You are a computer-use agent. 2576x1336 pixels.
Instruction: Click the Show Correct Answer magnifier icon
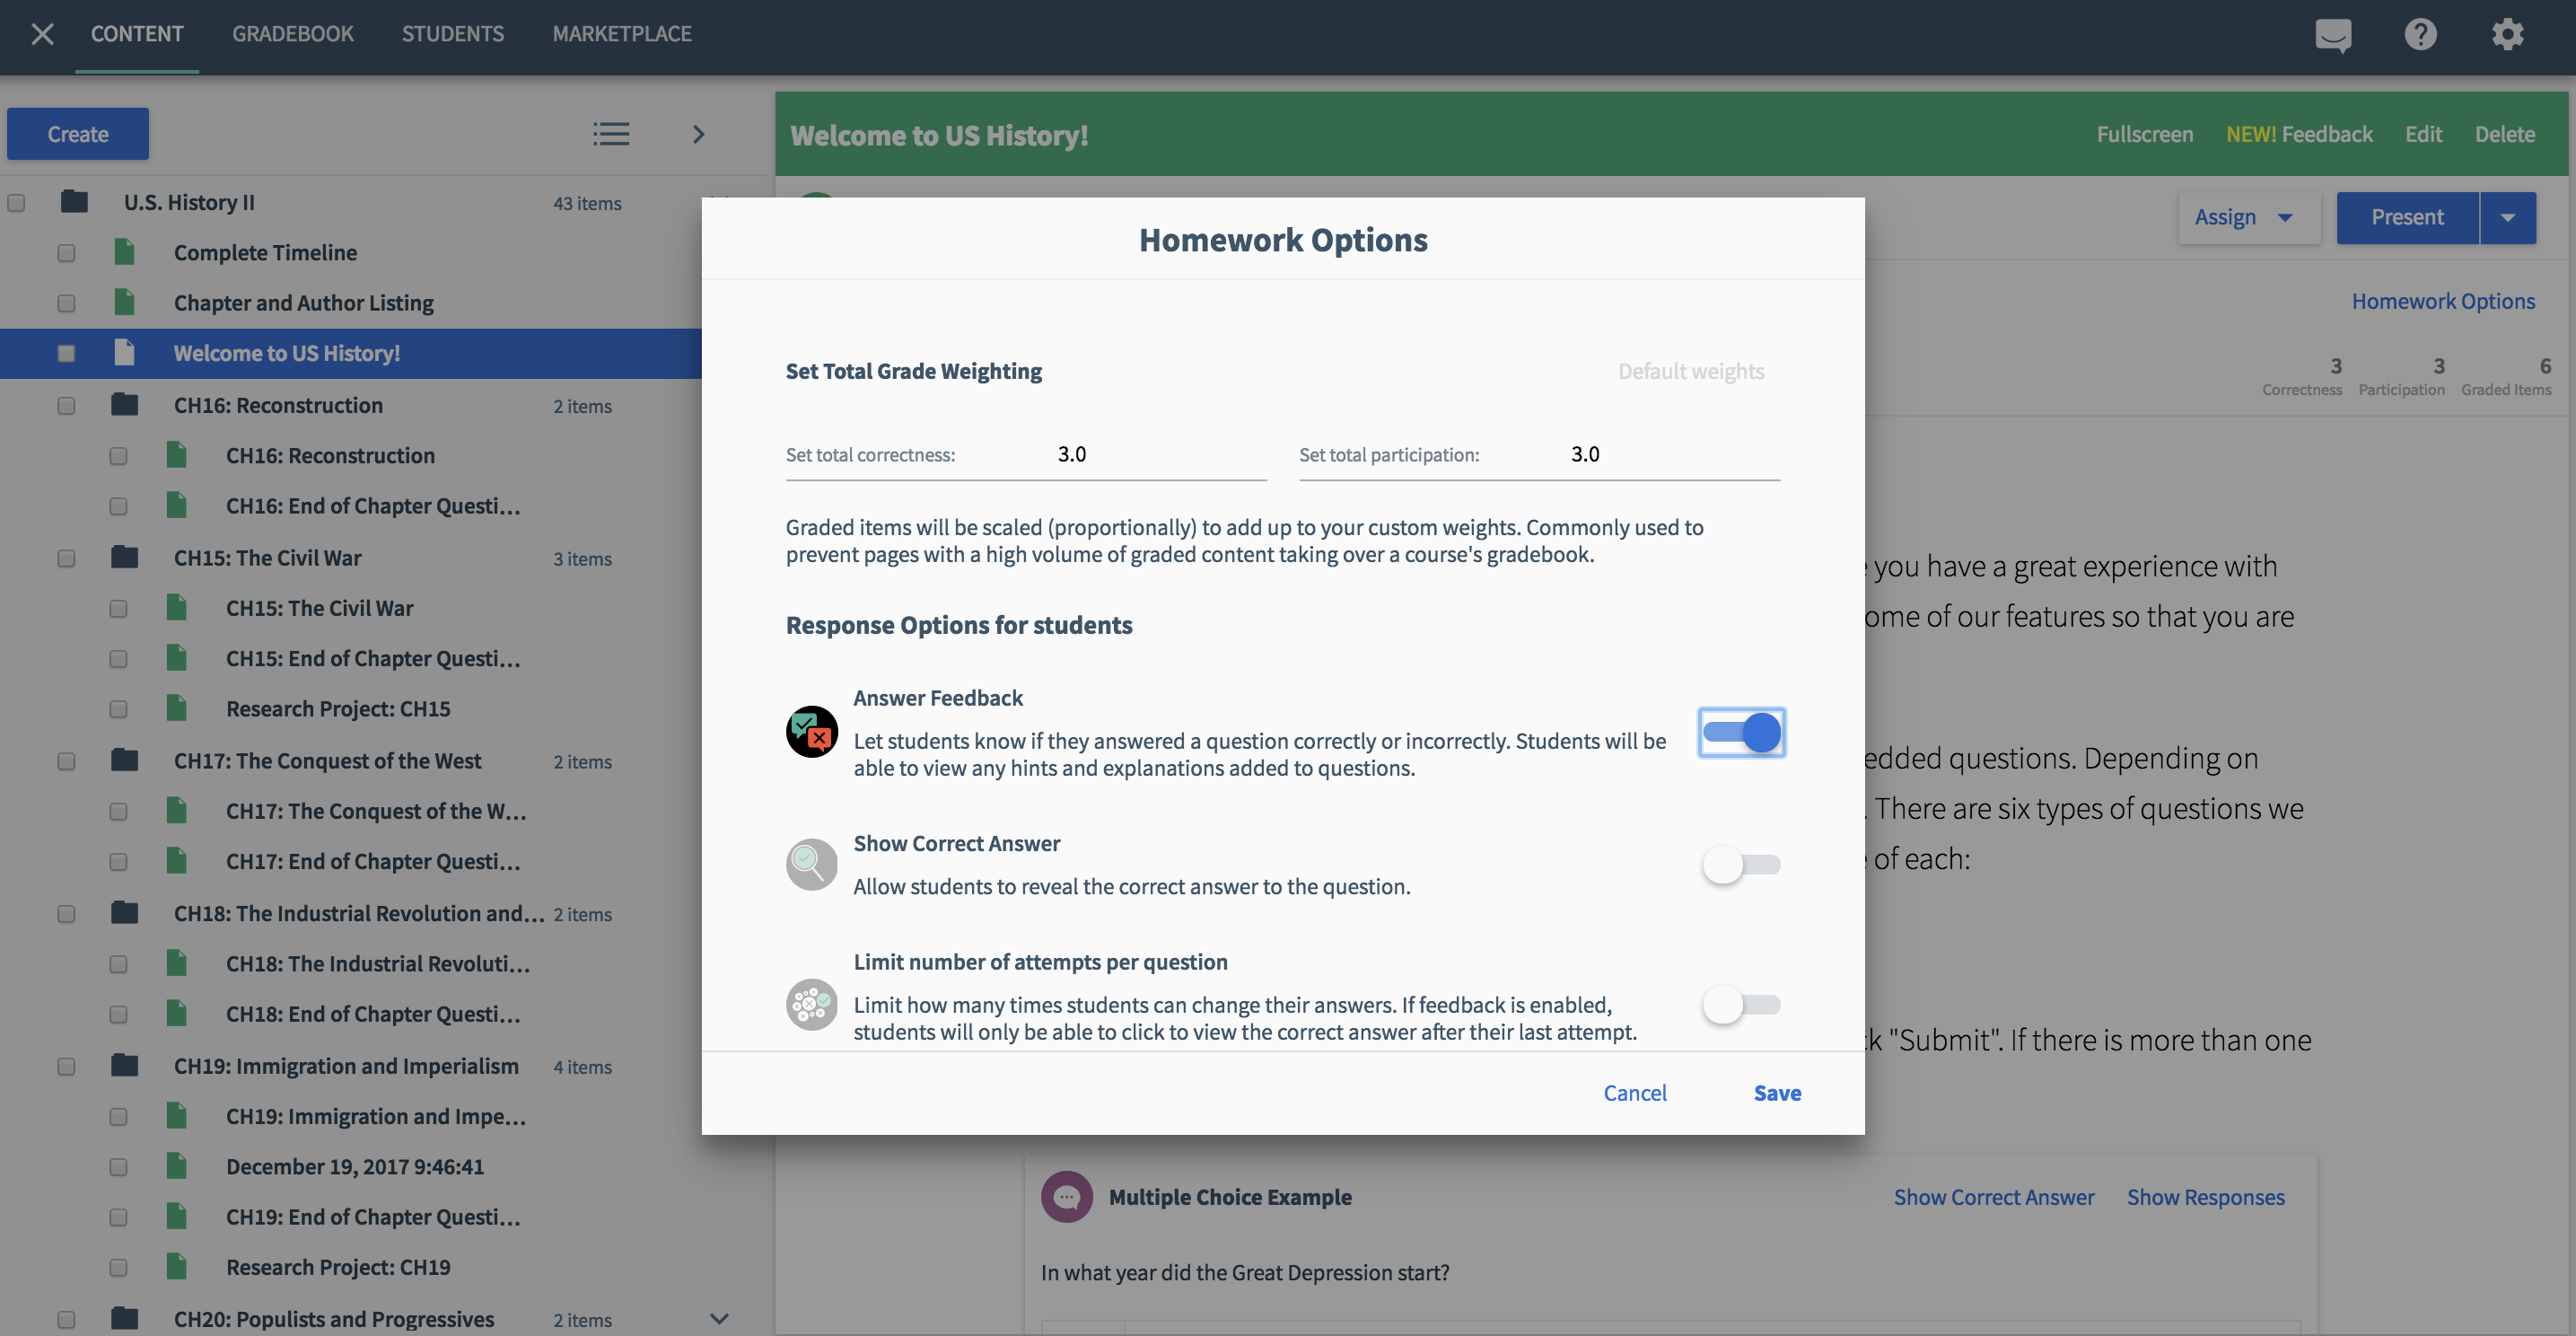[811, 864]
